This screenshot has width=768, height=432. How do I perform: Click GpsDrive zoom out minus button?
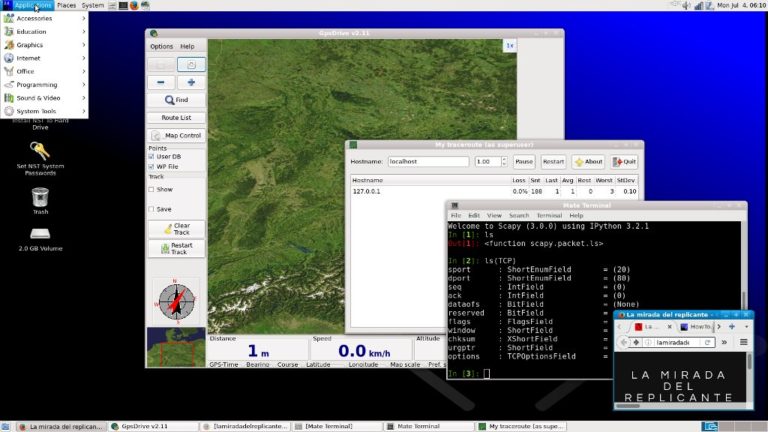161,82
